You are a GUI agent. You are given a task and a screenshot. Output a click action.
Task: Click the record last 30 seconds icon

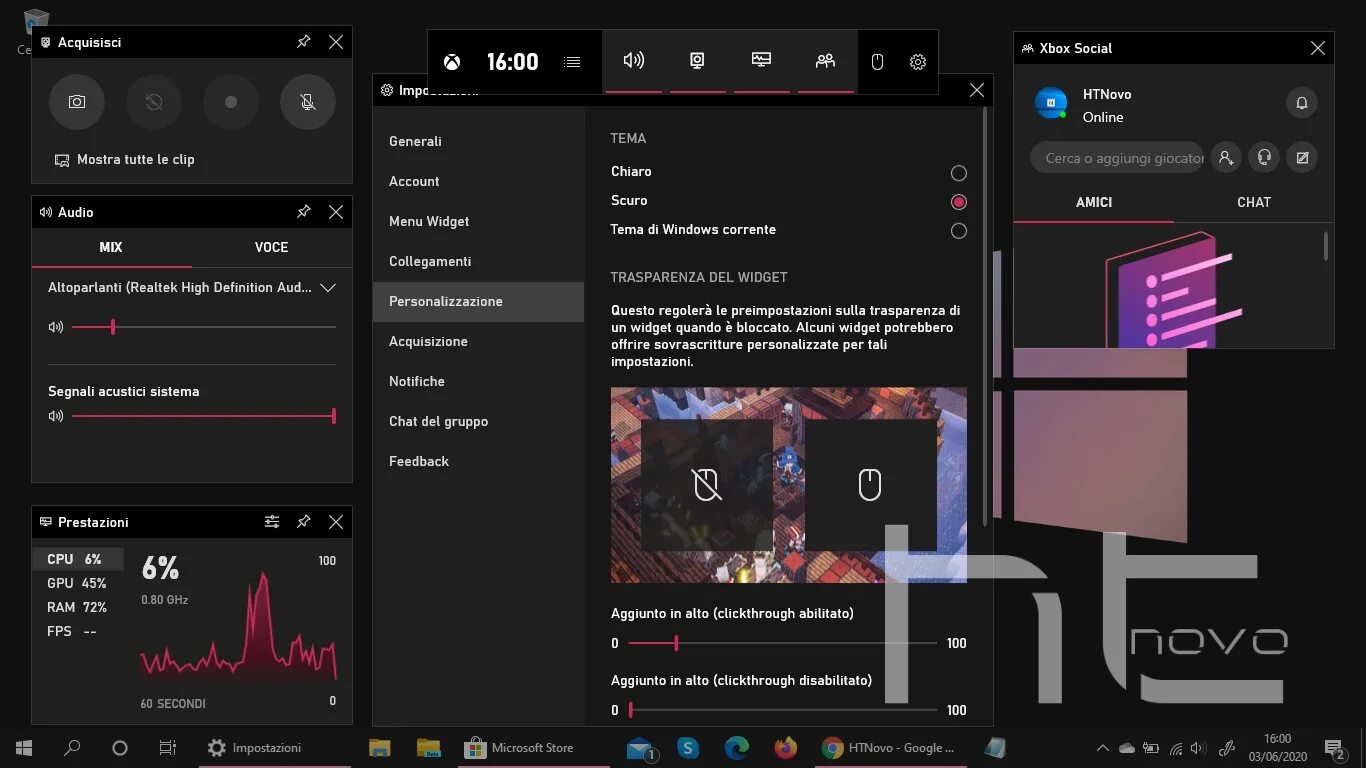[x=154, y=102]
